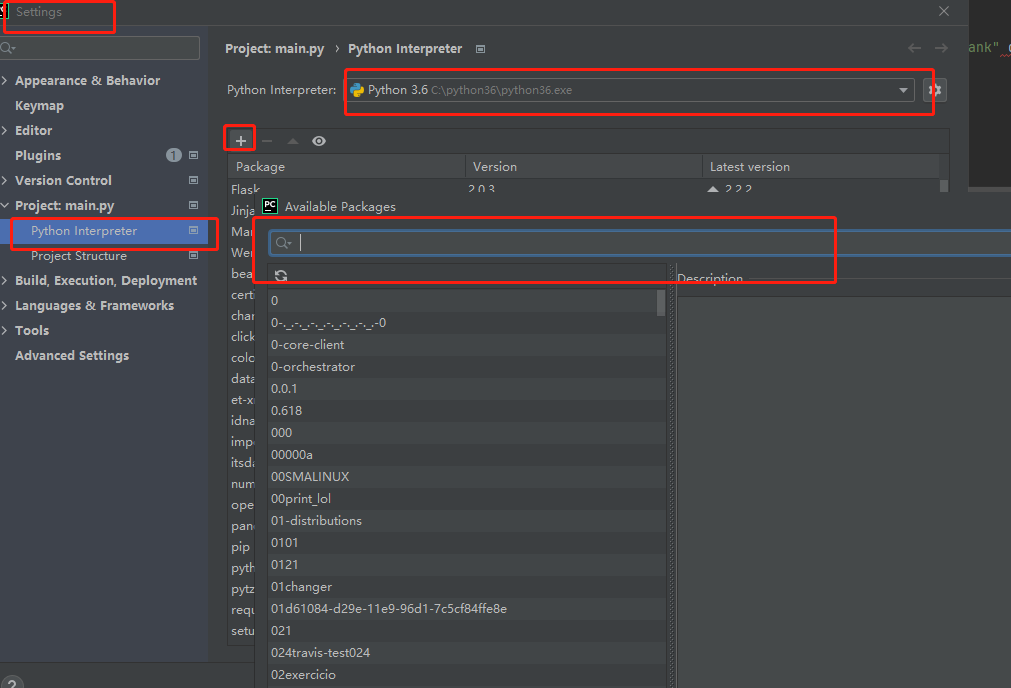
Task: Click the icon beside the Python Interpreter breadcrumb
Action: point(480,49)
